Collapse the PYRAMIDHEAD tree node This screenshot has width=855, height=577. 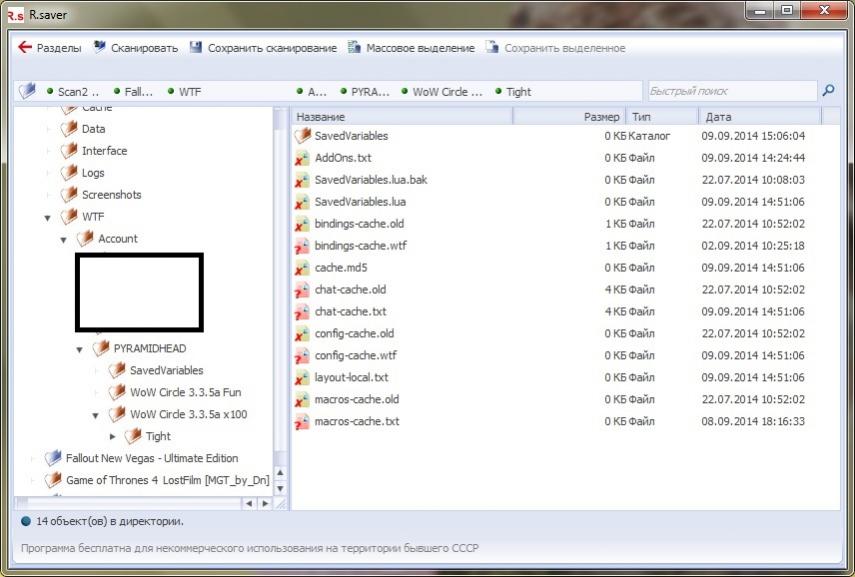point(80,349)
